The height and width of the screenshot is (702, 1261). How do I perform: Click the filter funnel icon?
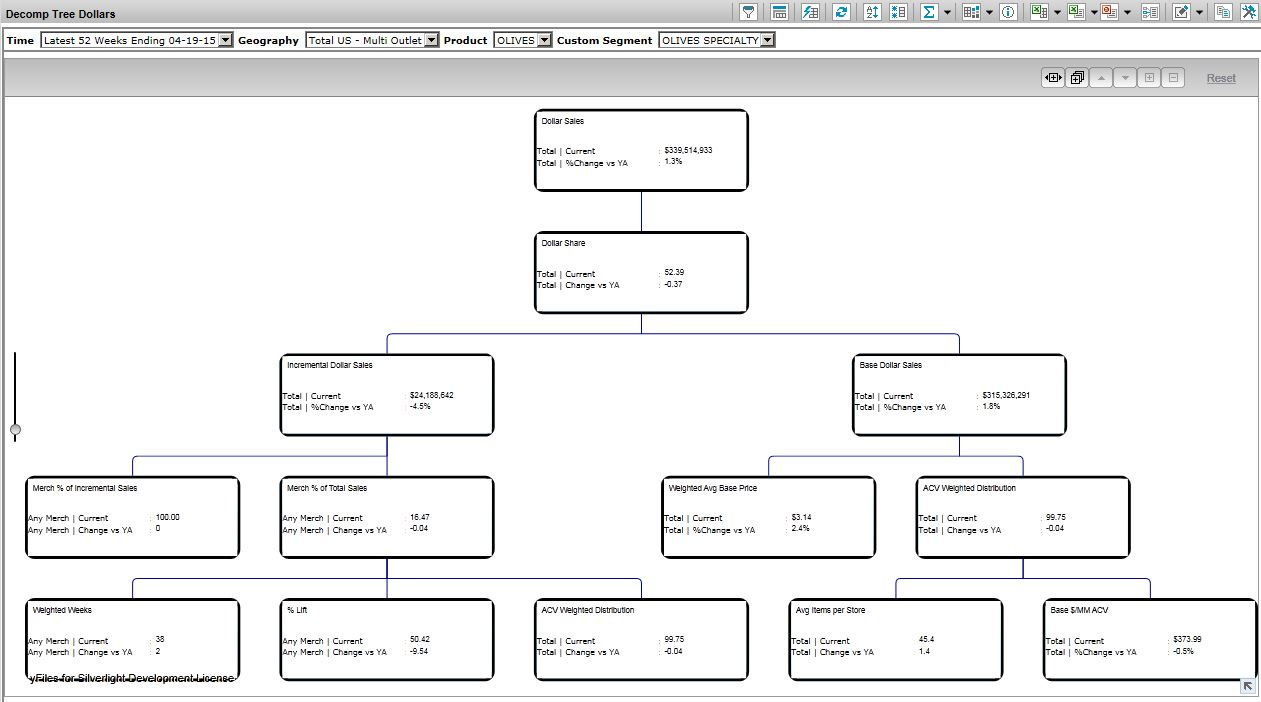pyautogui.click(x=748, y=12)
